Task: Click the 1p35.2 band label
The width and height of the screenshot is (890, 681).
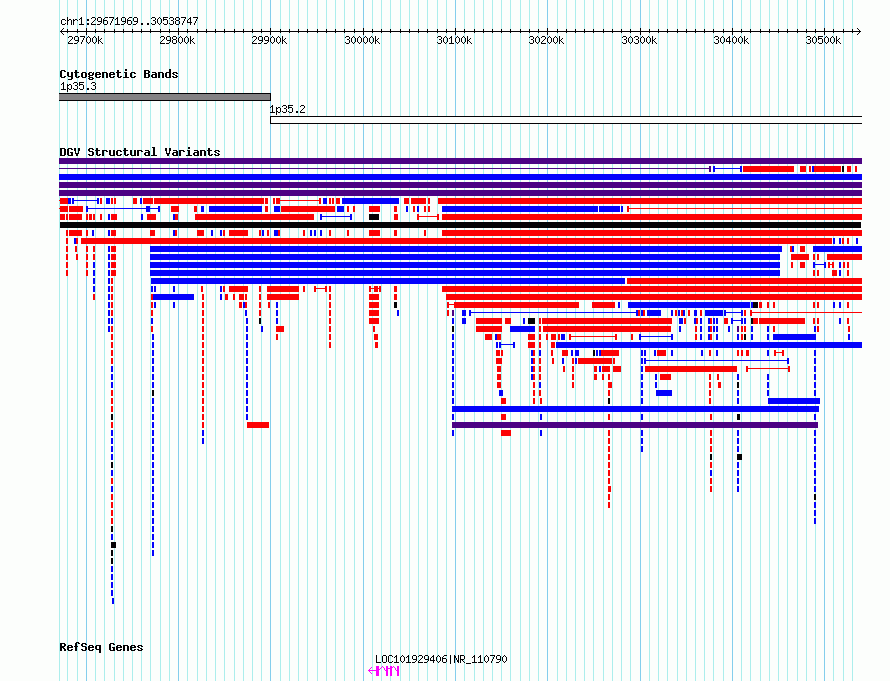Action: tap(287, 110)
